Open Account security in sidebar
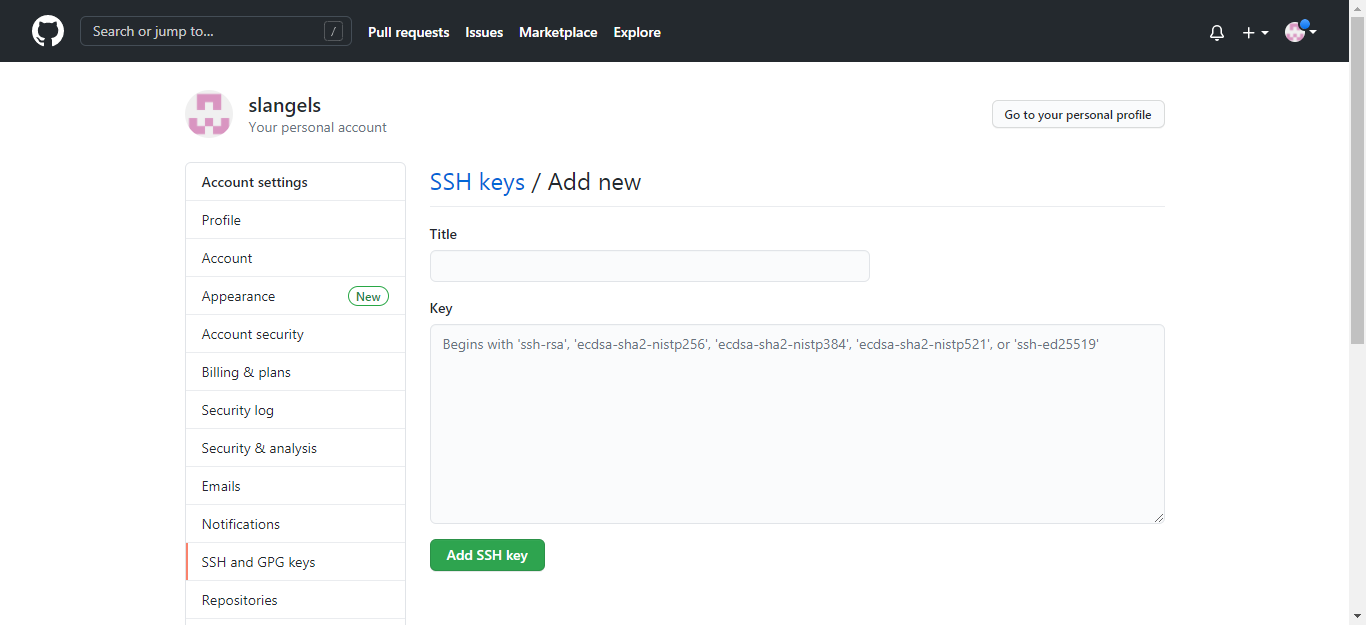This screenshot has width=1366, height=625. coord(295,334)
